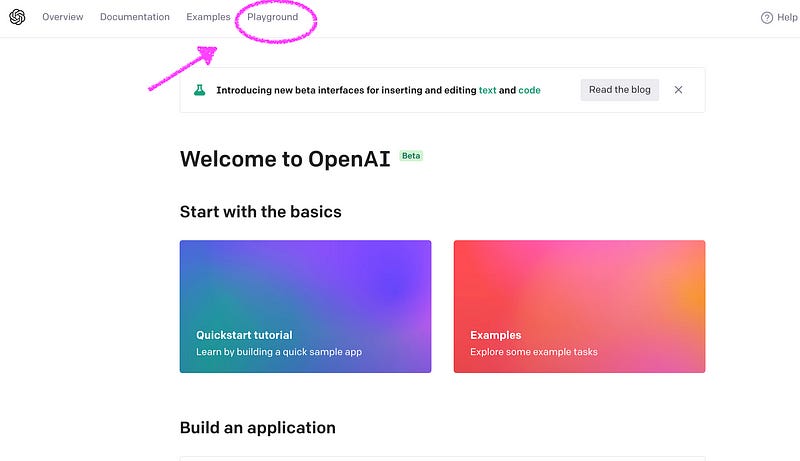This screenshot has height=461, width=800.
Task: Open the Quickstart tutorial card
Action: pos(305,306)
